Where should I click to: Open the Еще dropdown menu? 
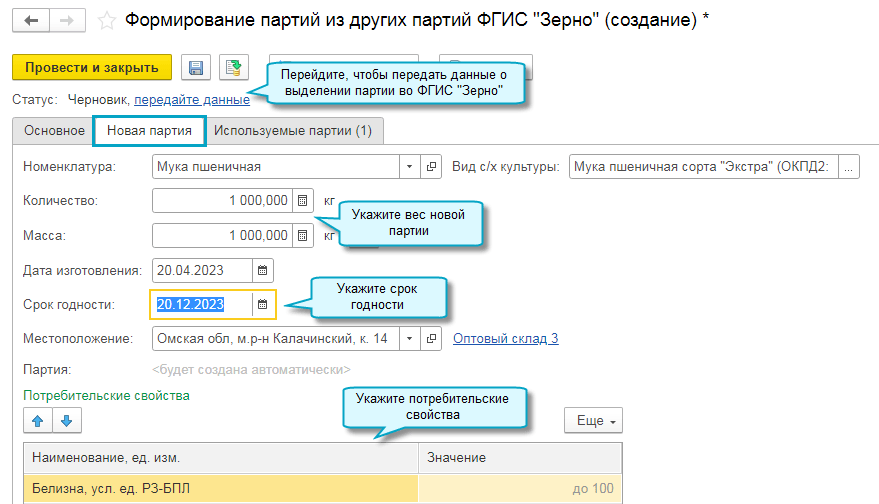click(x=593, y=421)
